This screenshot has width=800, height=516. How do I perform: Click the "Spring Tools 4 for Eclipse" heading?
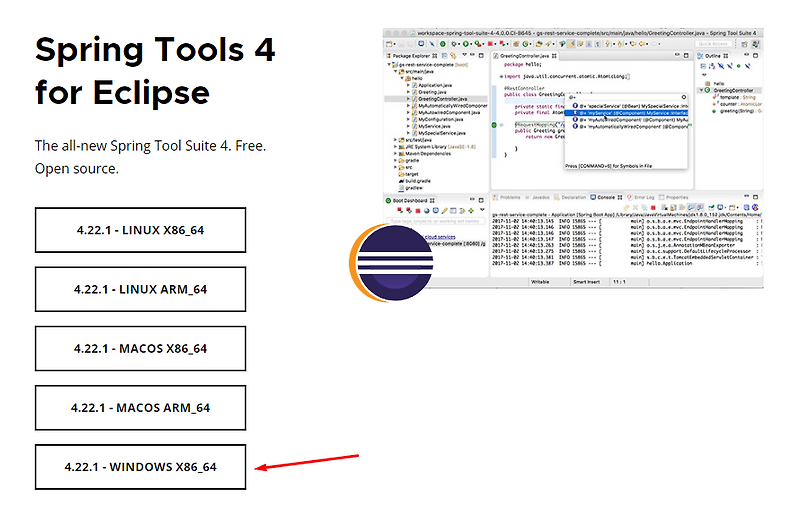(155, 71)
